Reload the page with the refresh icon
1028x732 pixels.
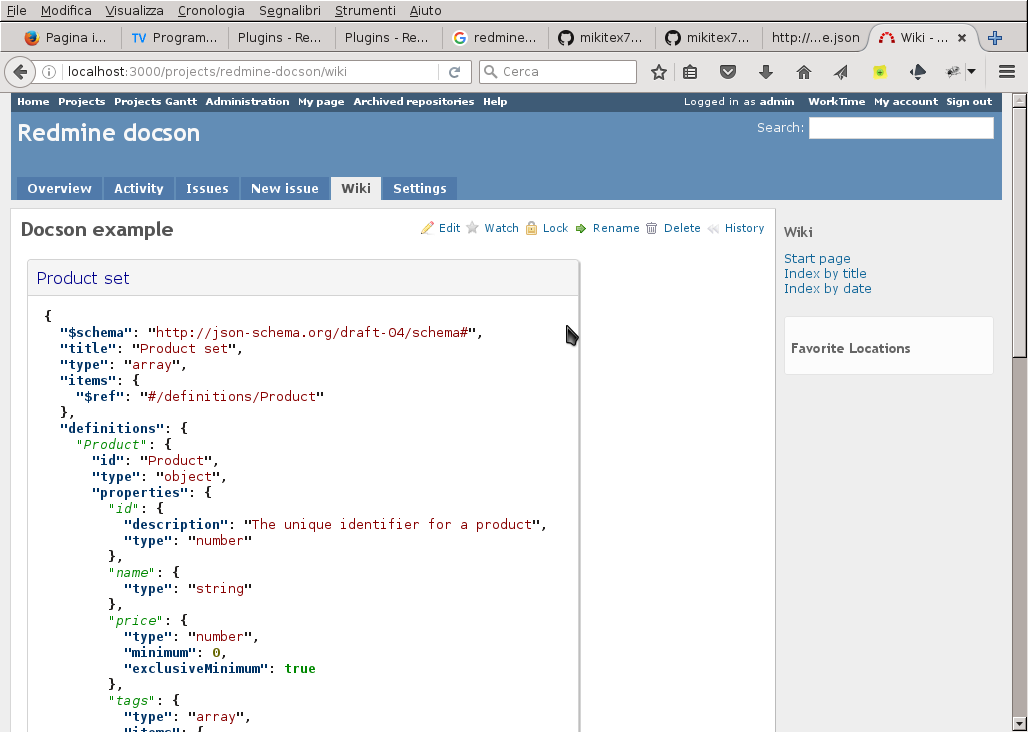454,72
